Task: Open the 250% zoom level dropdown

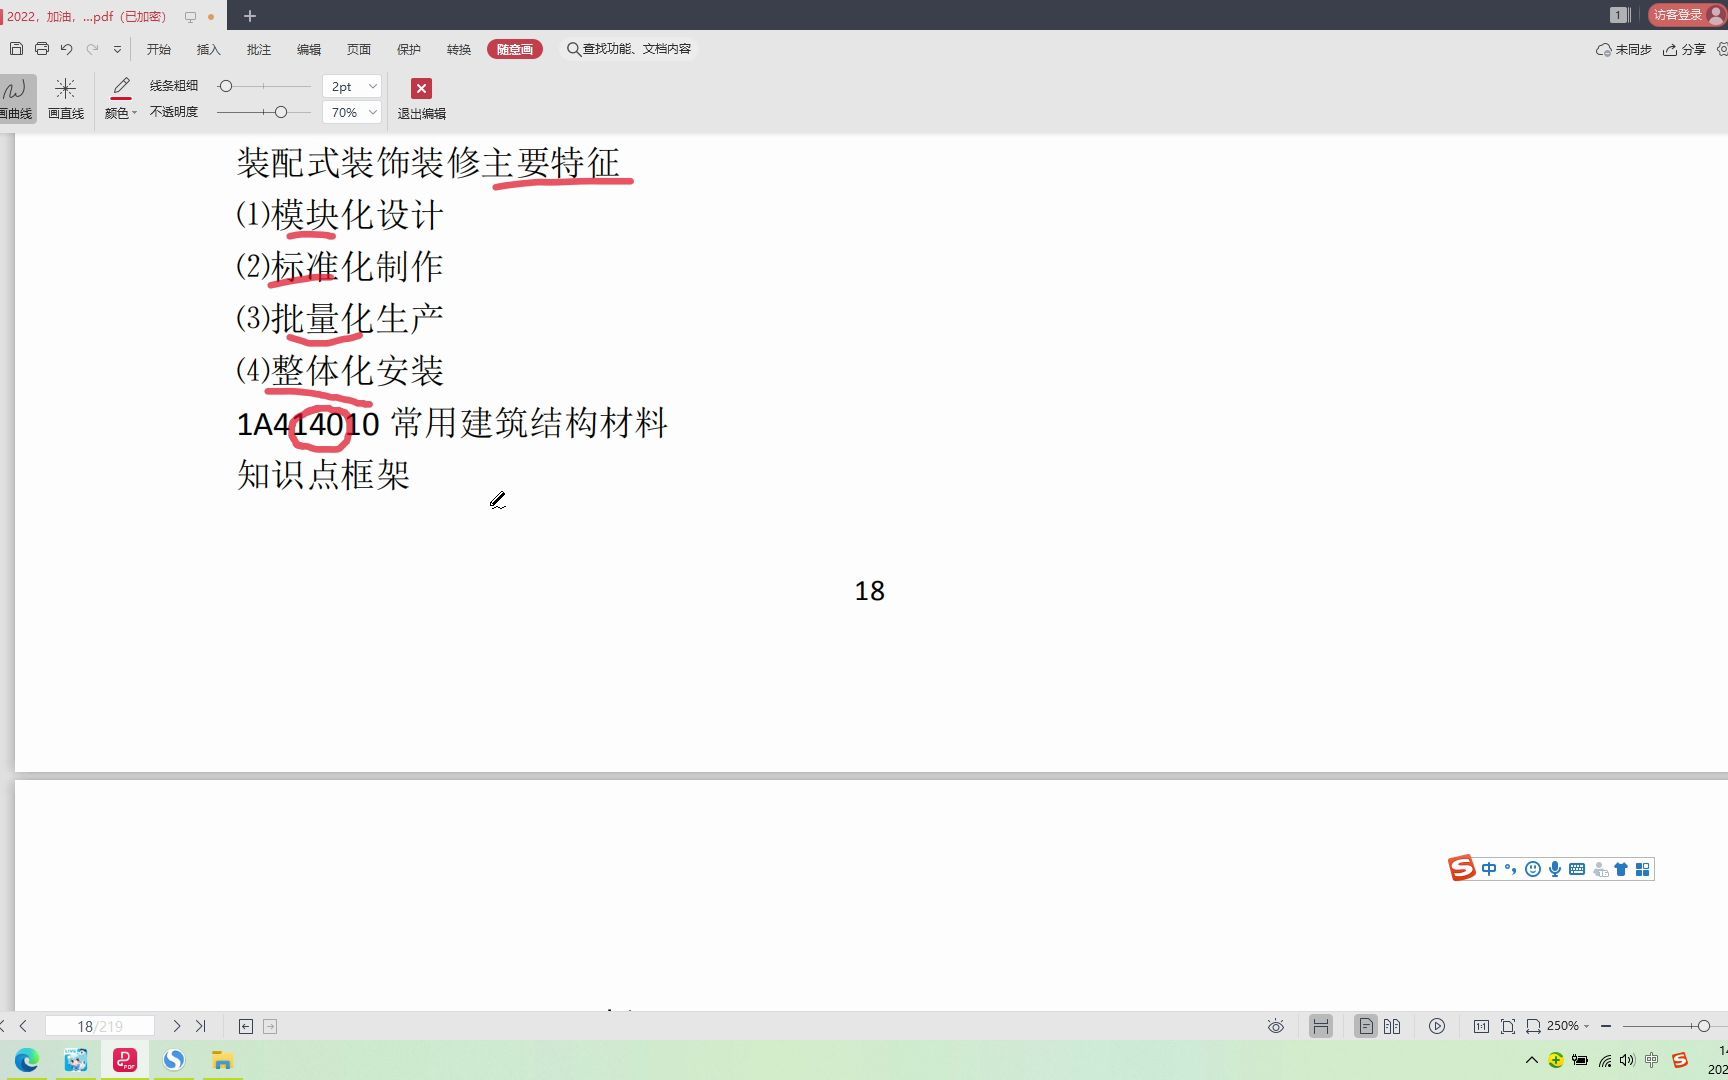Action: (1567, 1026)
